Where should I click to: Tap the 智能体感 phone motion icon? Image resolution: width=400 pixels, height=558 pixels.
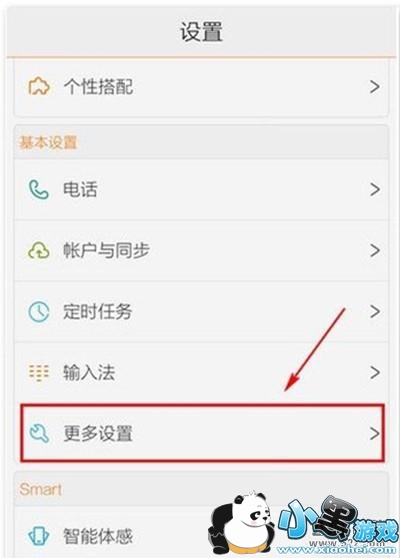click(x=38, y=536)
